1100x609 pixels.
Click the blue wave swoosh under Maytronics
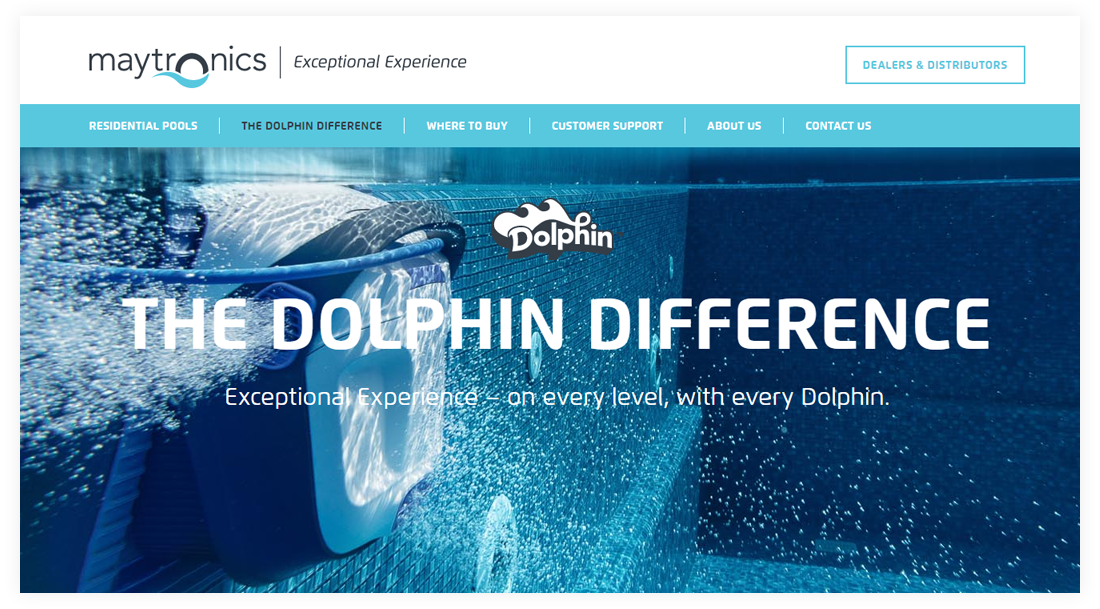coord(181,79)
